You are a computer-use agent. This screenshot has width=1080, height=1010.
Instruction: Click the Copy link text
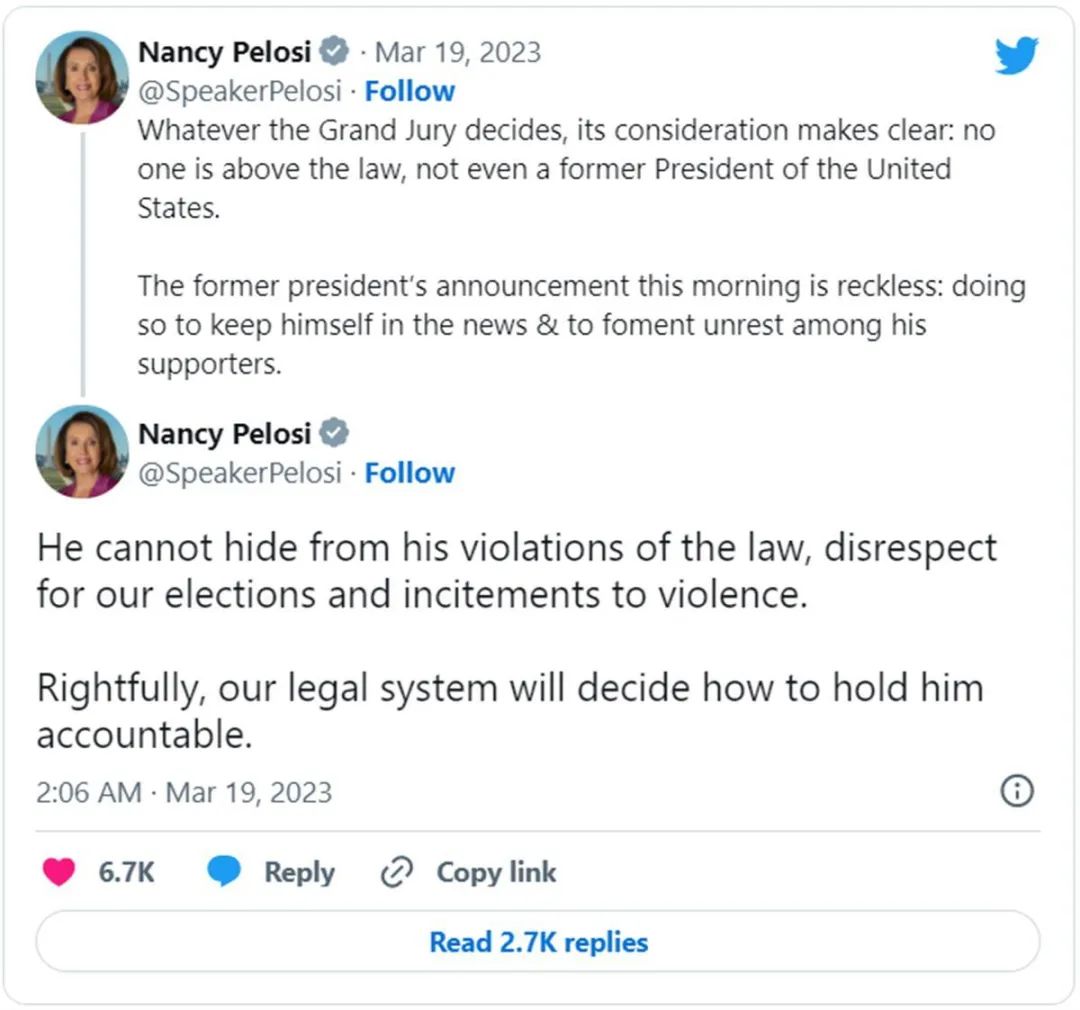(x=496, y=872)
